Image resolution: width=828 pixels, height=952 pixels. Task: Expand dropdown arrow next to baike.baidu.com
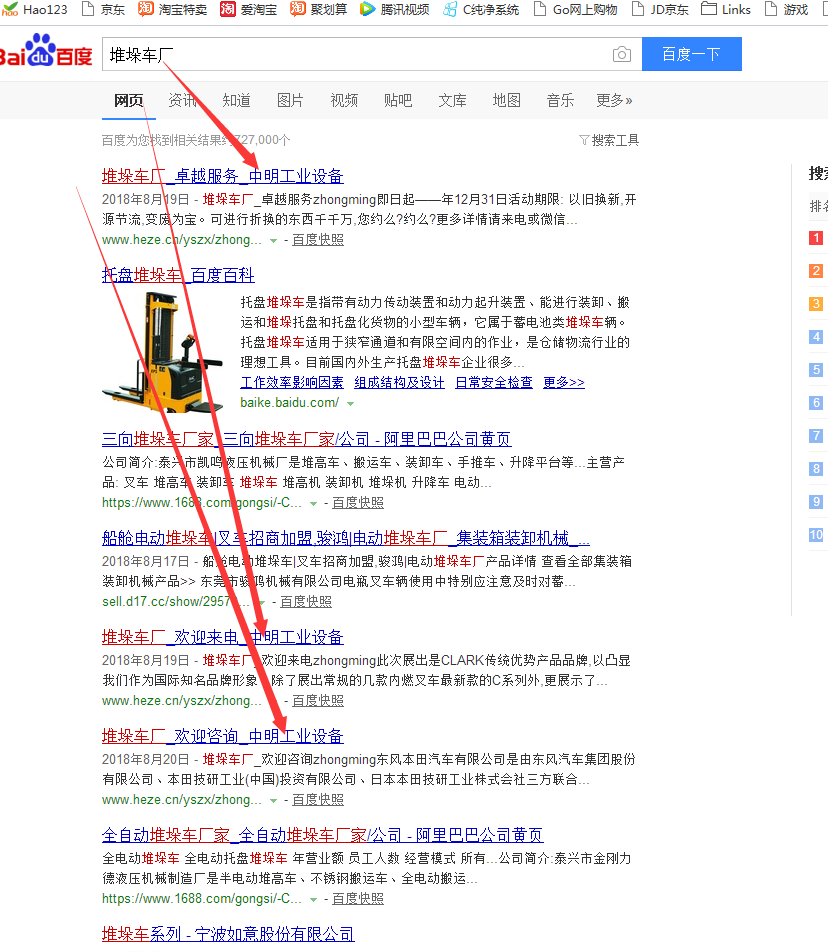[350, 404]
